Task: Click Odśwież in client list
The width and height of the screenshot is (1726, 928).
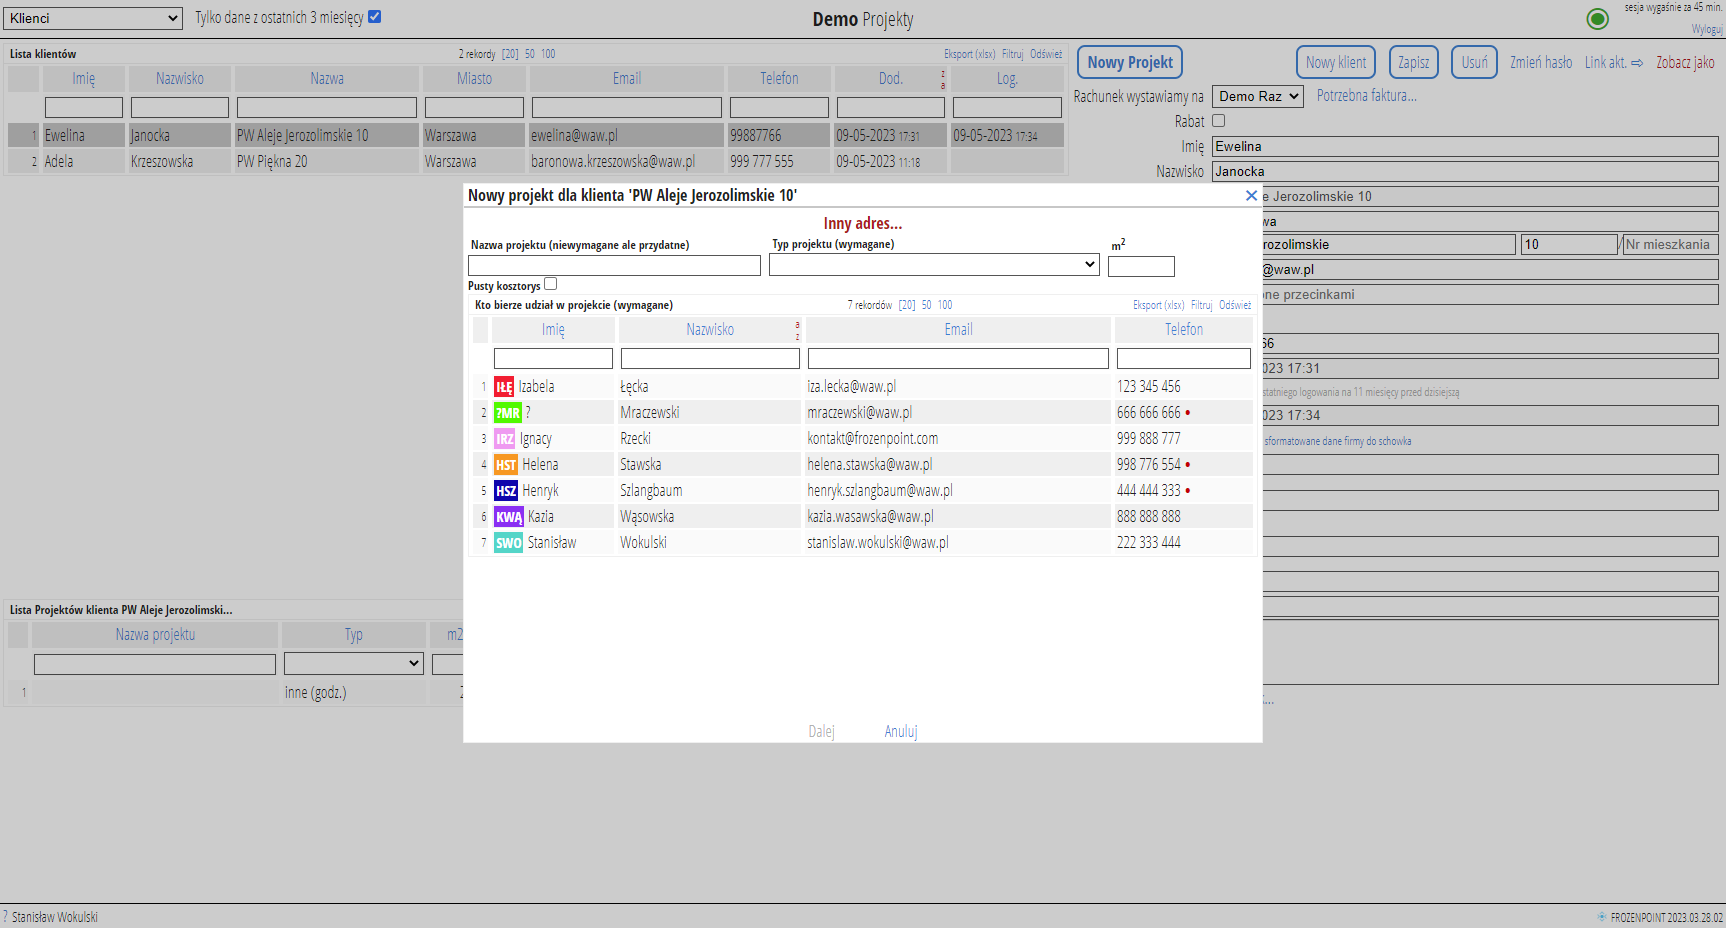Action: [x=1046, y=54]
